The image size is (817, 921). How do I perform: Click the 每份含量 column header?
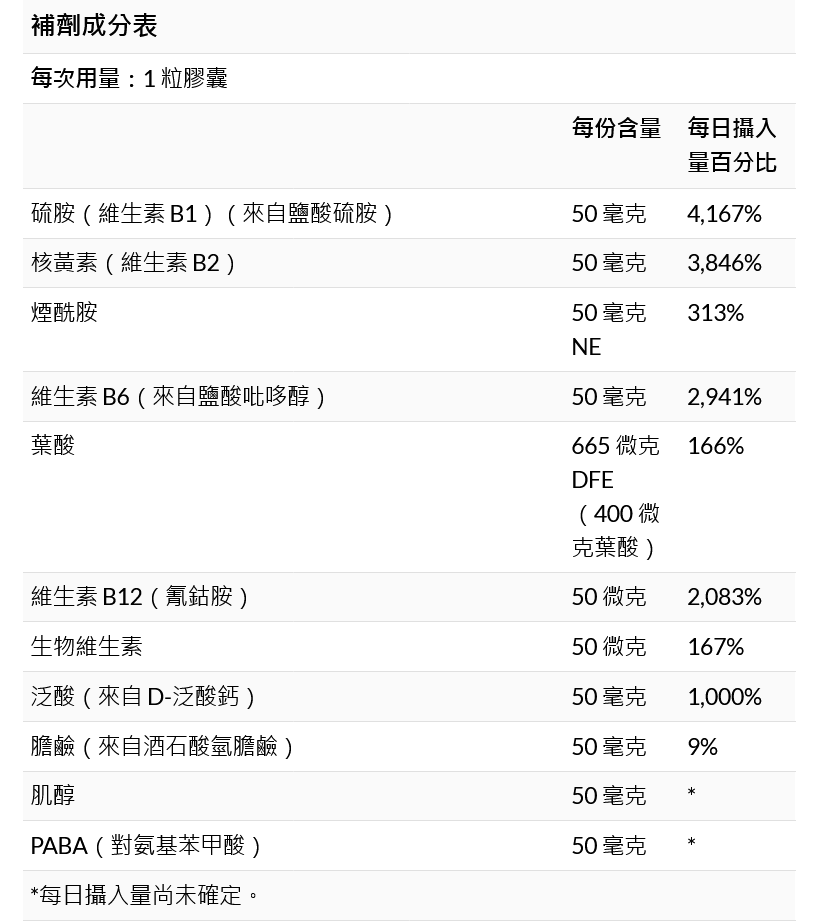click(x=616, y=128)
